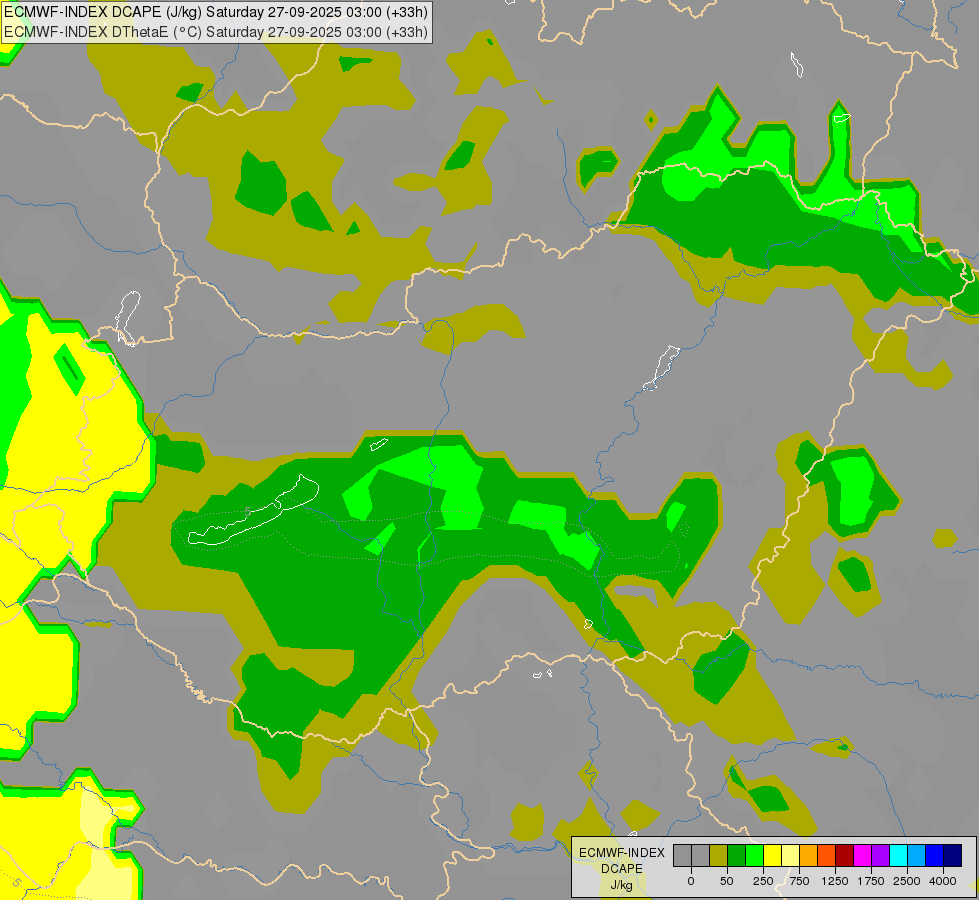979x900 pixels.
Task: Click the '0' legend scale value
Action: tap(691, 881)
